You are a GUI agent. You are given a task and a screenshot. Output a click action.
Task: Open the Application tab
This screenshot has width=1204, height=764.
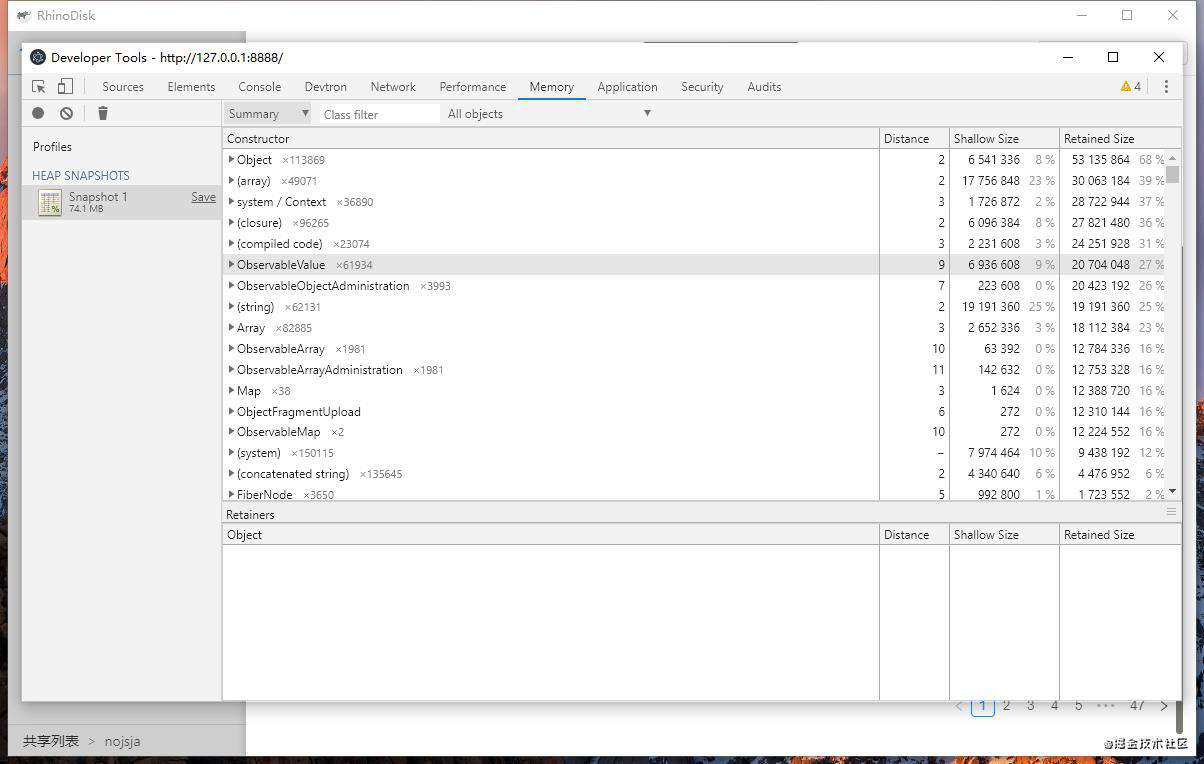point(627,87)
